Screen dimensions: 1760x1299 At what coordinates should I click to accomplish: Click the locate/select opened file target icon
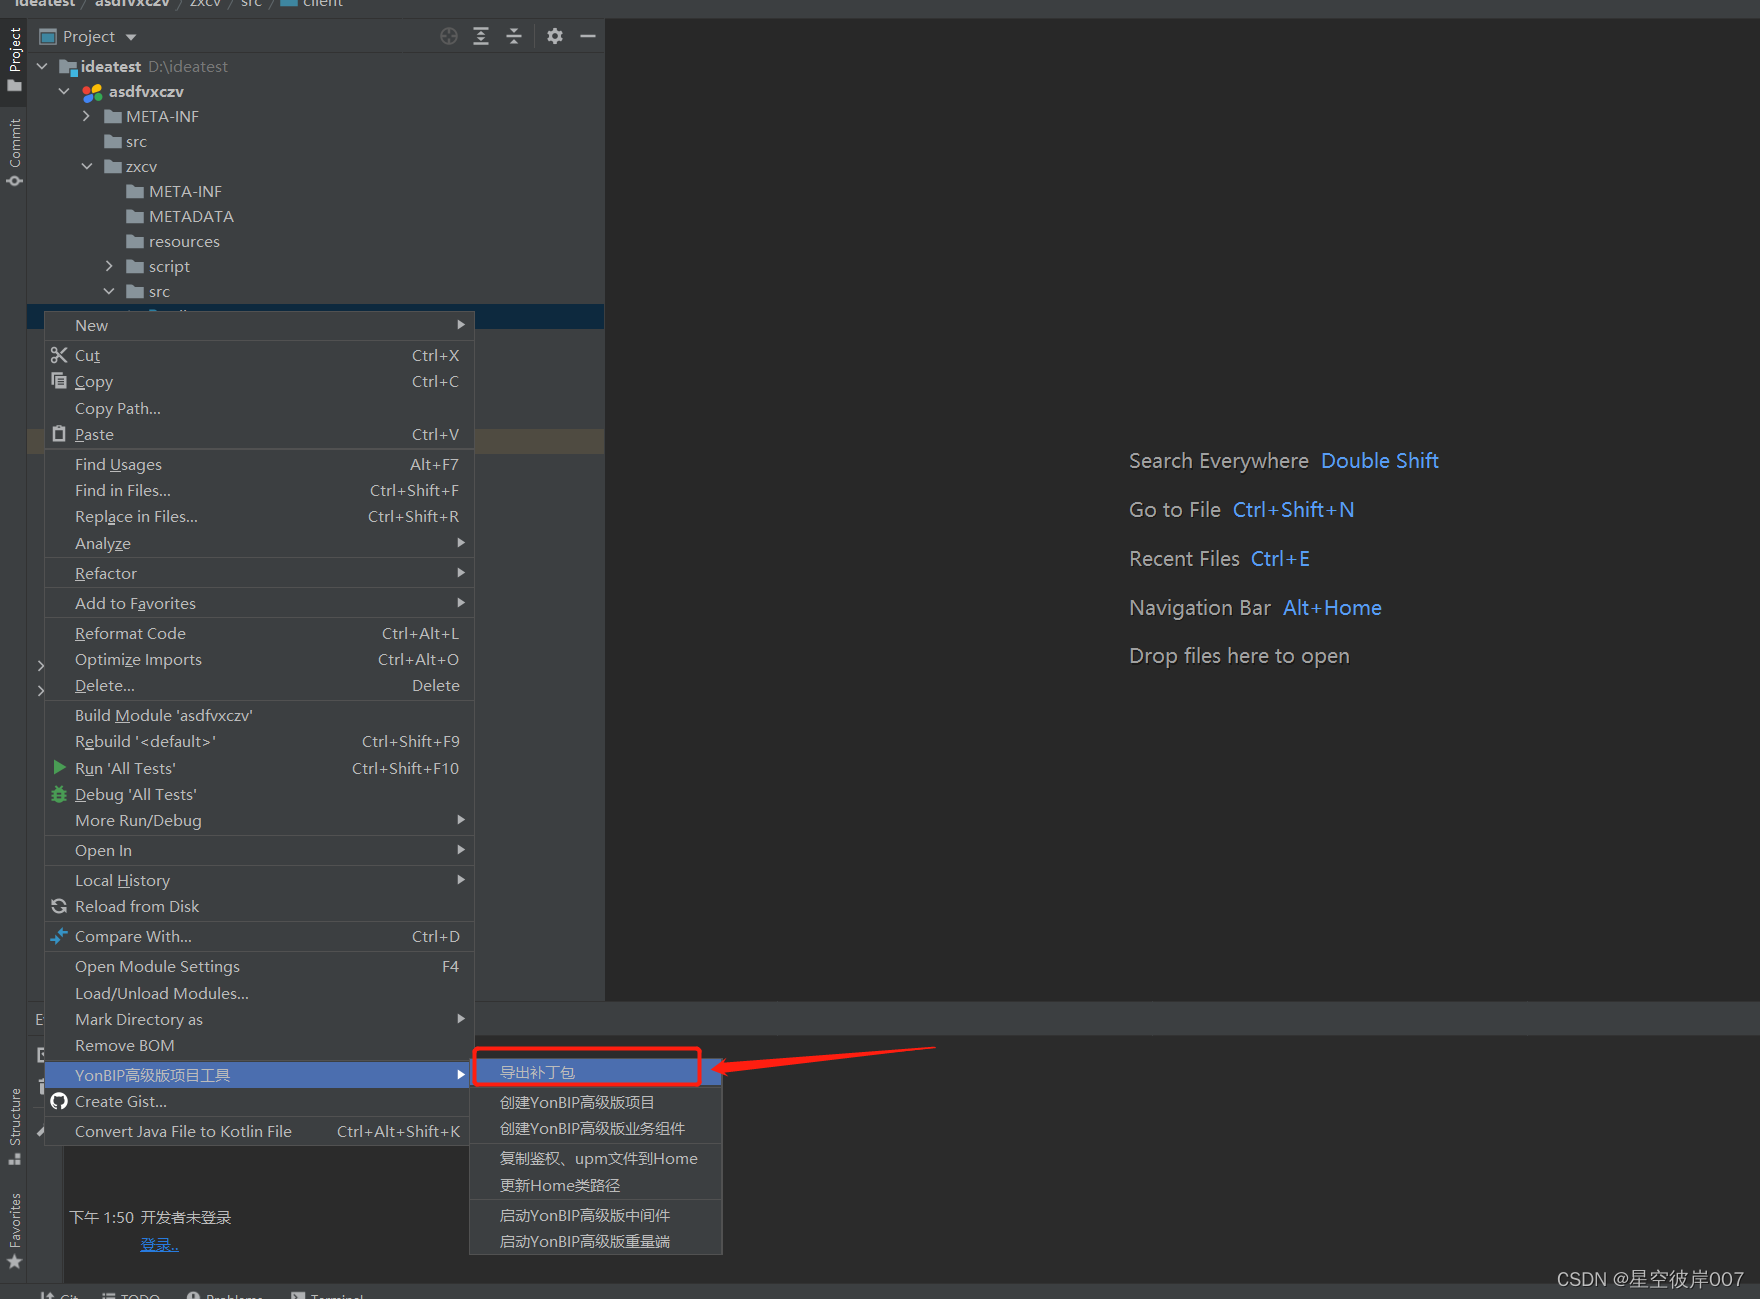tap(449, 36)
